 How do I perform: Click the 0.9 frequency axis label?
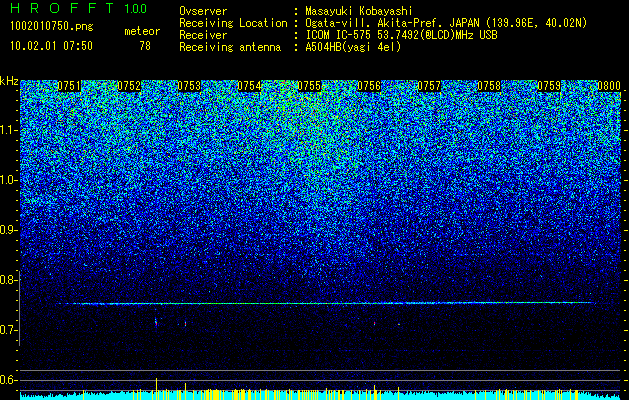pos(7,230)
